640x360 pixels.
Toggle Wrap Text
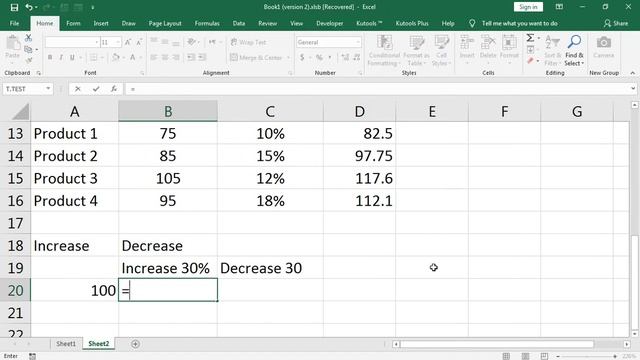[x=248, y=42]
